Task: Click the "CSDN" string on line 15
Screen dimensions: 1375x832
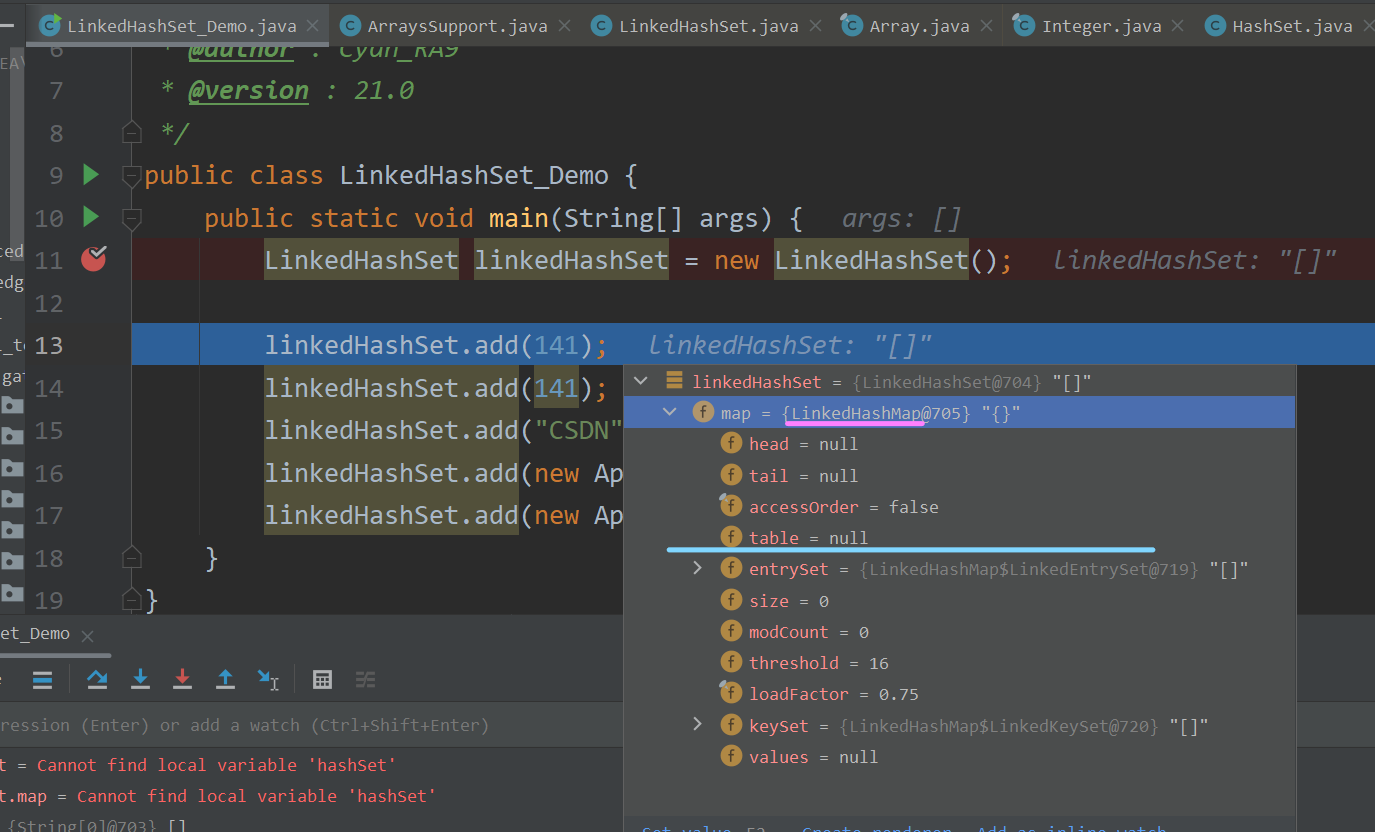Action: click(x=579, y=430)
